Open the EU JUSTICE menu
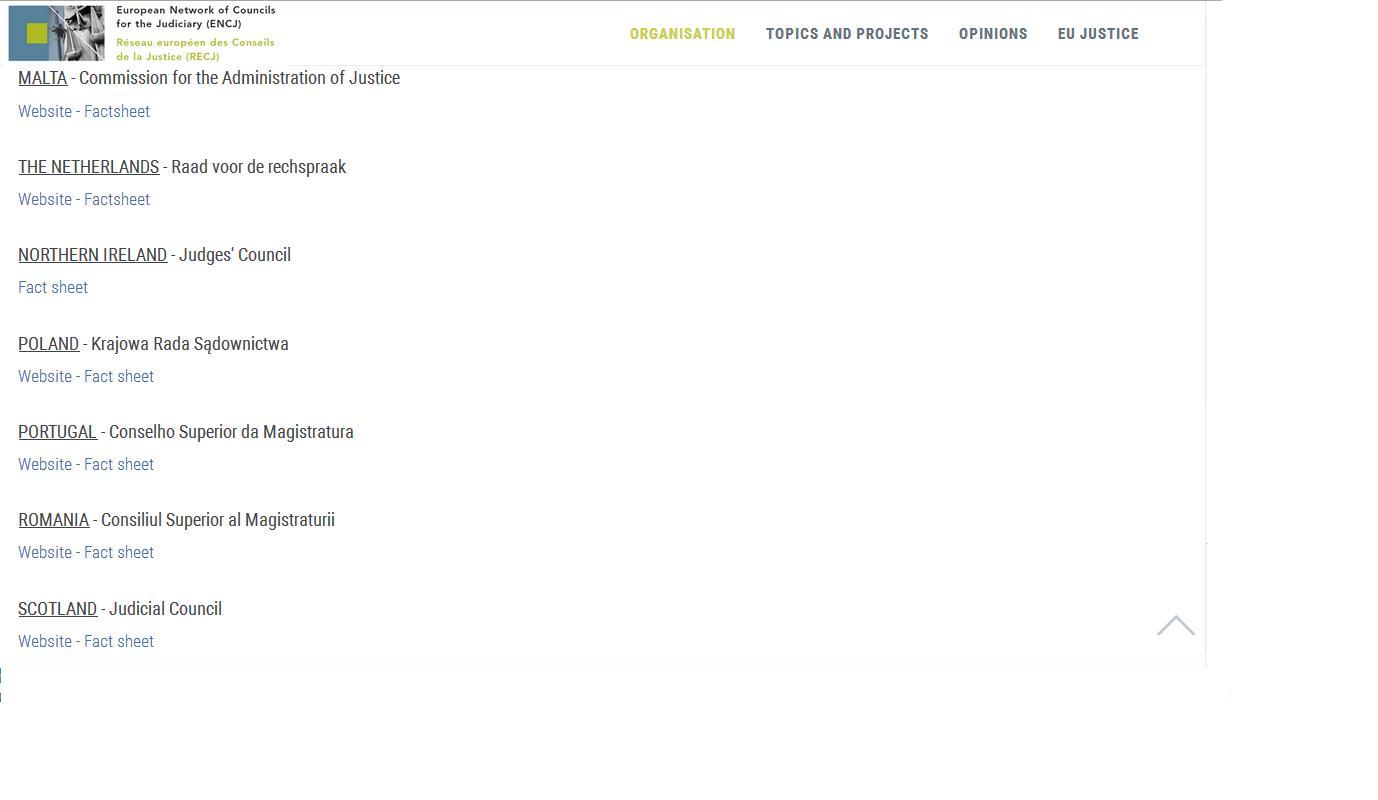The height and width of the screenshot is (800, 1378). [1098, 34]
